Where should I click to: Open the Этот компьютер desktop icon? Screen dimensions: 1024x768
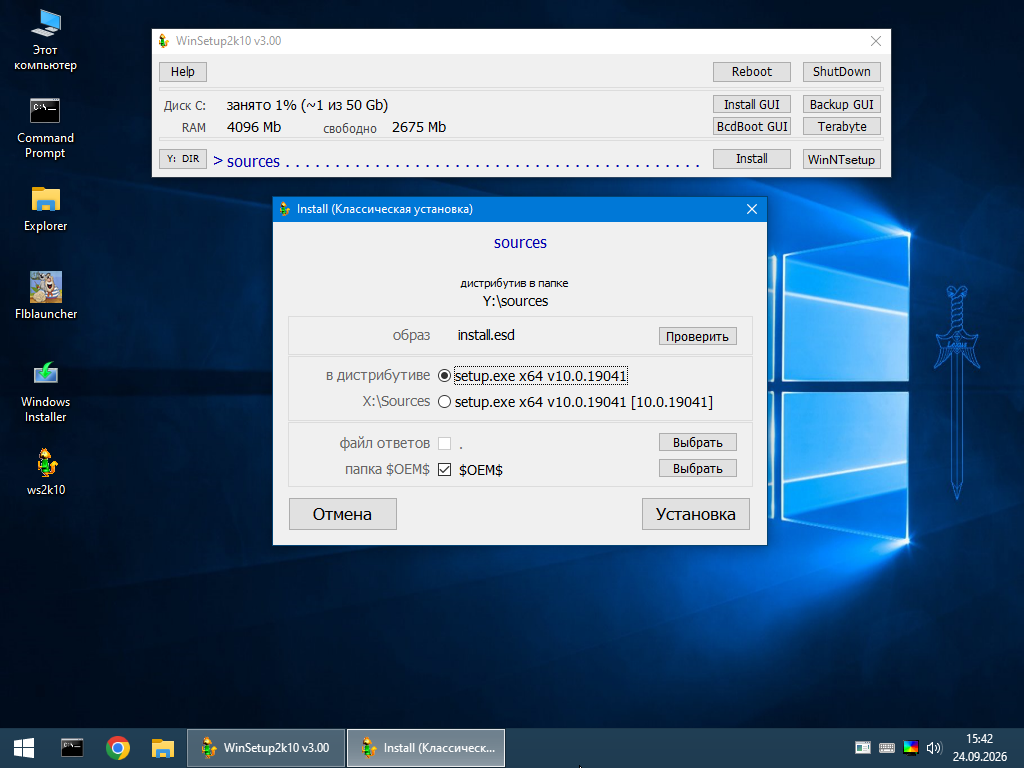(x=45, y=39)
